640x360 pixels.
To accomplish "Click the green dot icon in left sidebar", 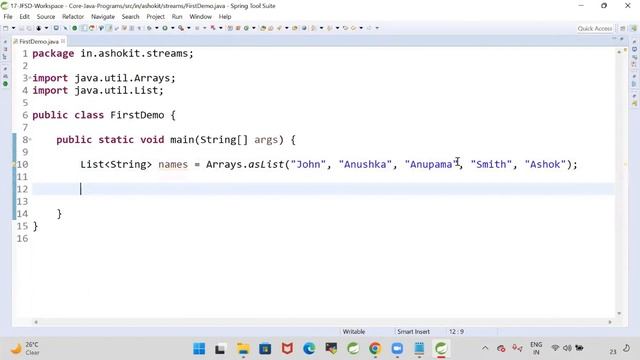I will point(5,84).
